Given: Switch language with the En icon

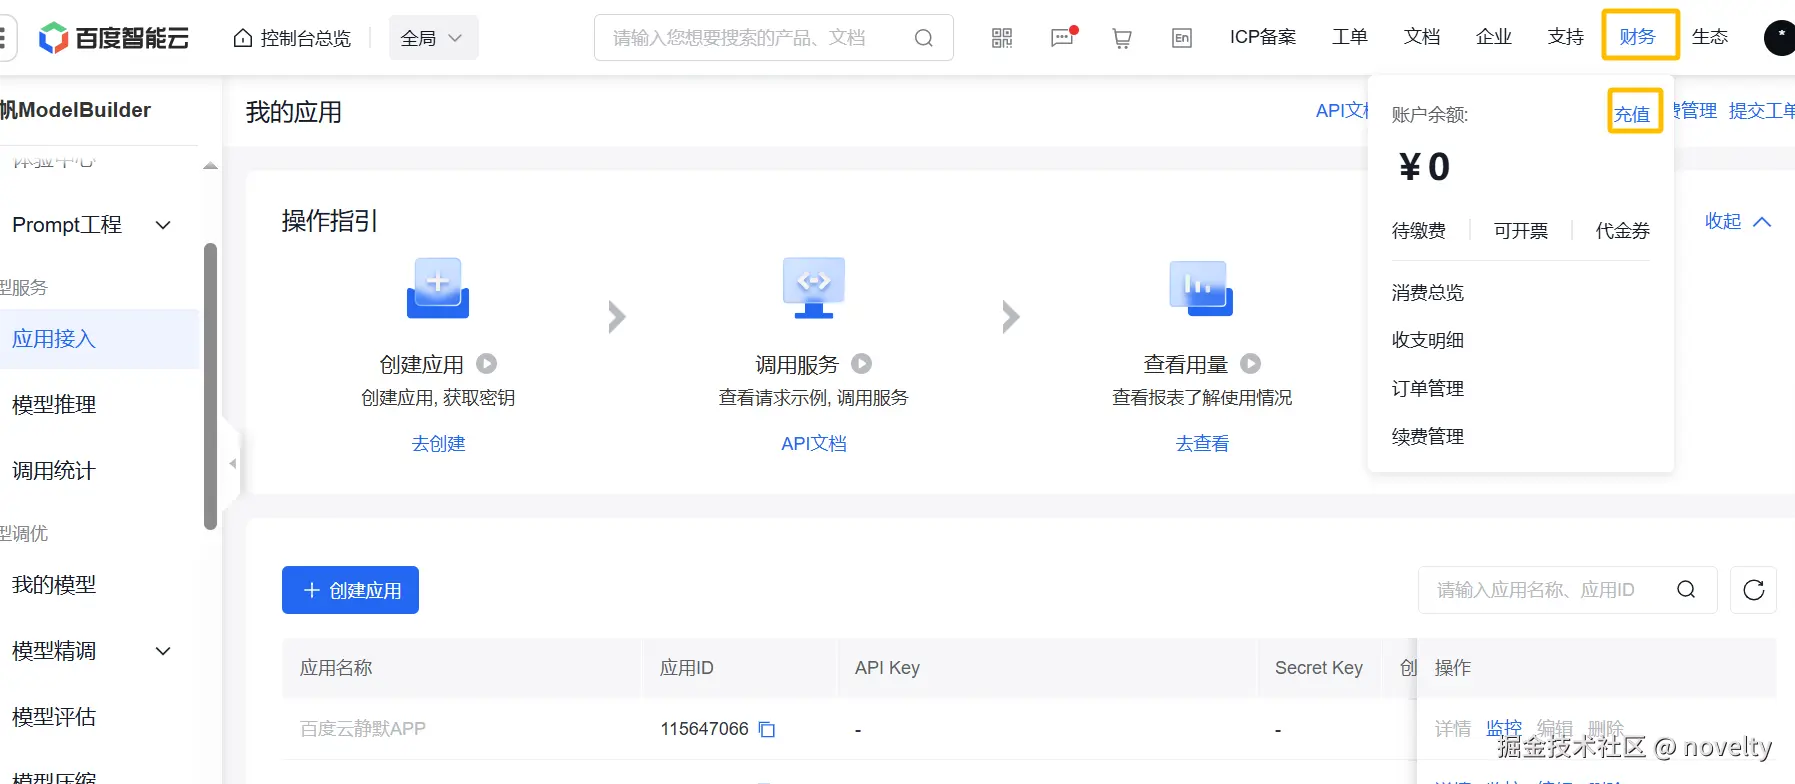Looking at the screenshot, I should click(1182, 38).
